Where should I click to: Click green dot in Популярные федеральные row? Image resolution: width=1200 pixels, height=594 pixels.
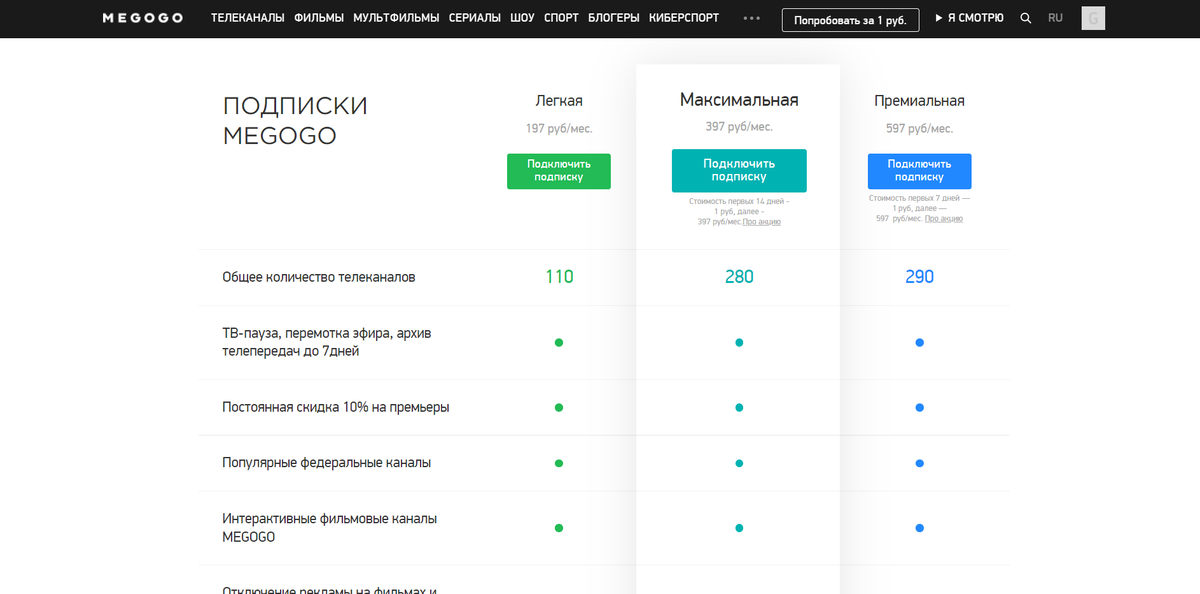(x=559, y=463)
